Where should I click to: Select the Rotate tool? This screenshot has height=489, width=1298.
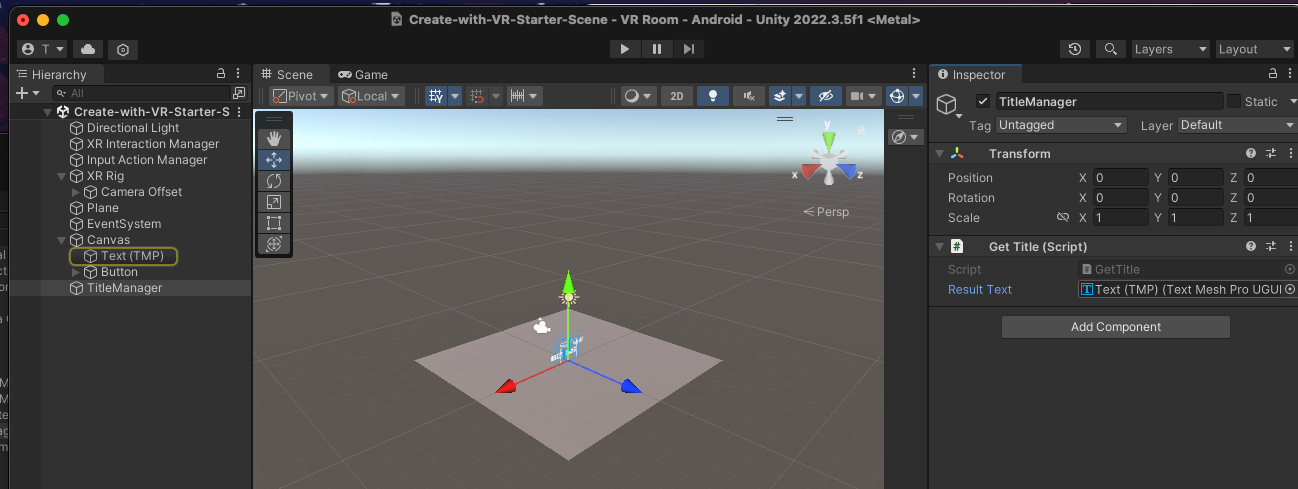(274, 181)
